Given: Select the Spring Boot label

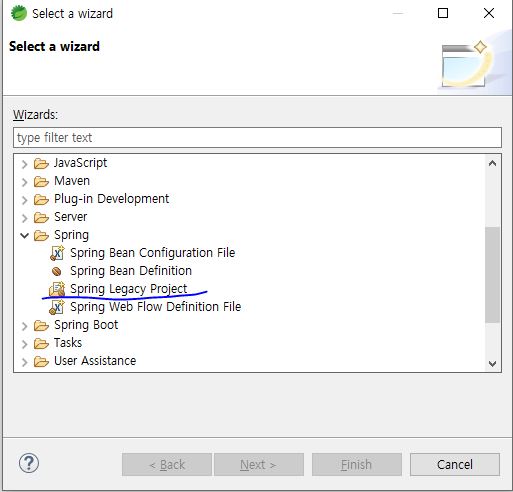Looking at the screenshot, I should [86, 325].
